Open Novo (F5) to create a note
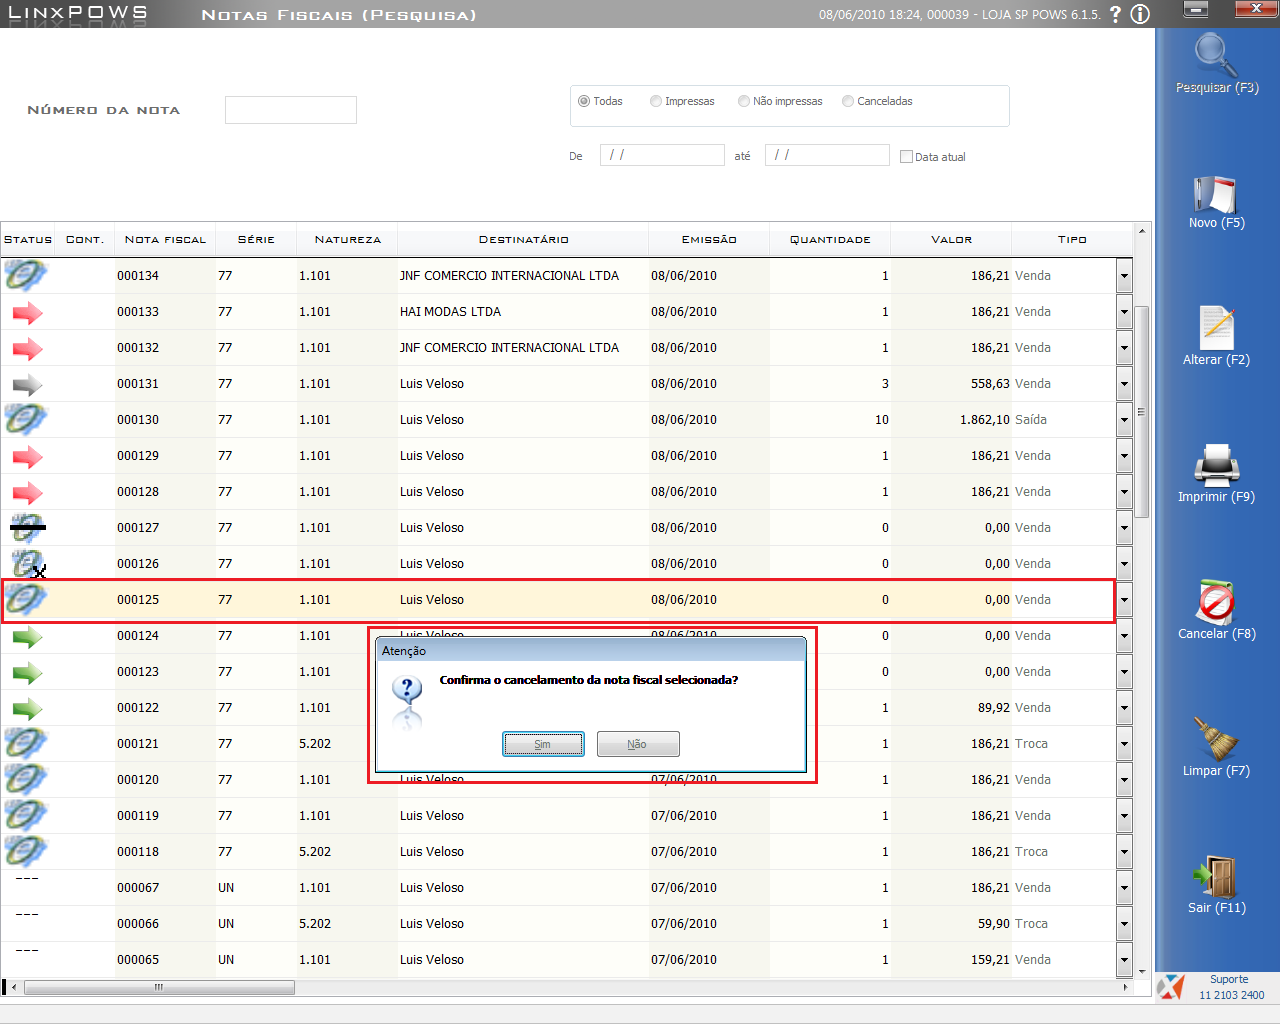The height and width of the screenshot is (1024, 1280). coord(1216,195)
